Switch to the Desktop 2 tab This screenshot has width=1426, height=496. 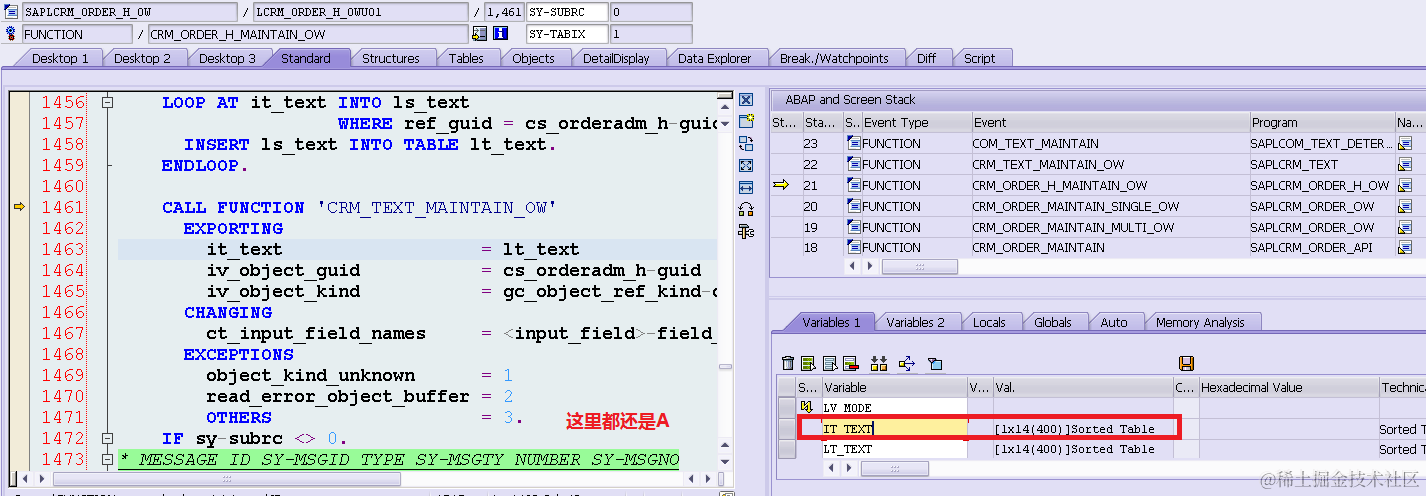click(142, 58)
